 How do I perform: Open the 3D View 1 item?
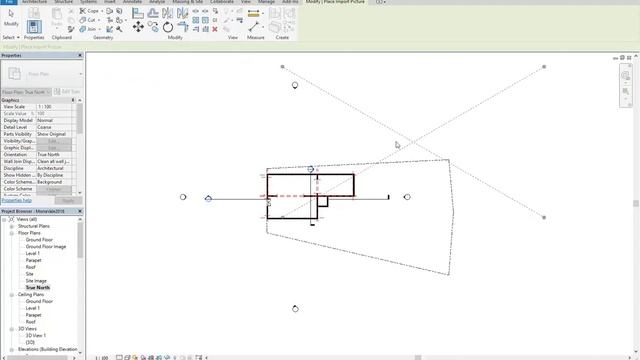click(36, 336)
